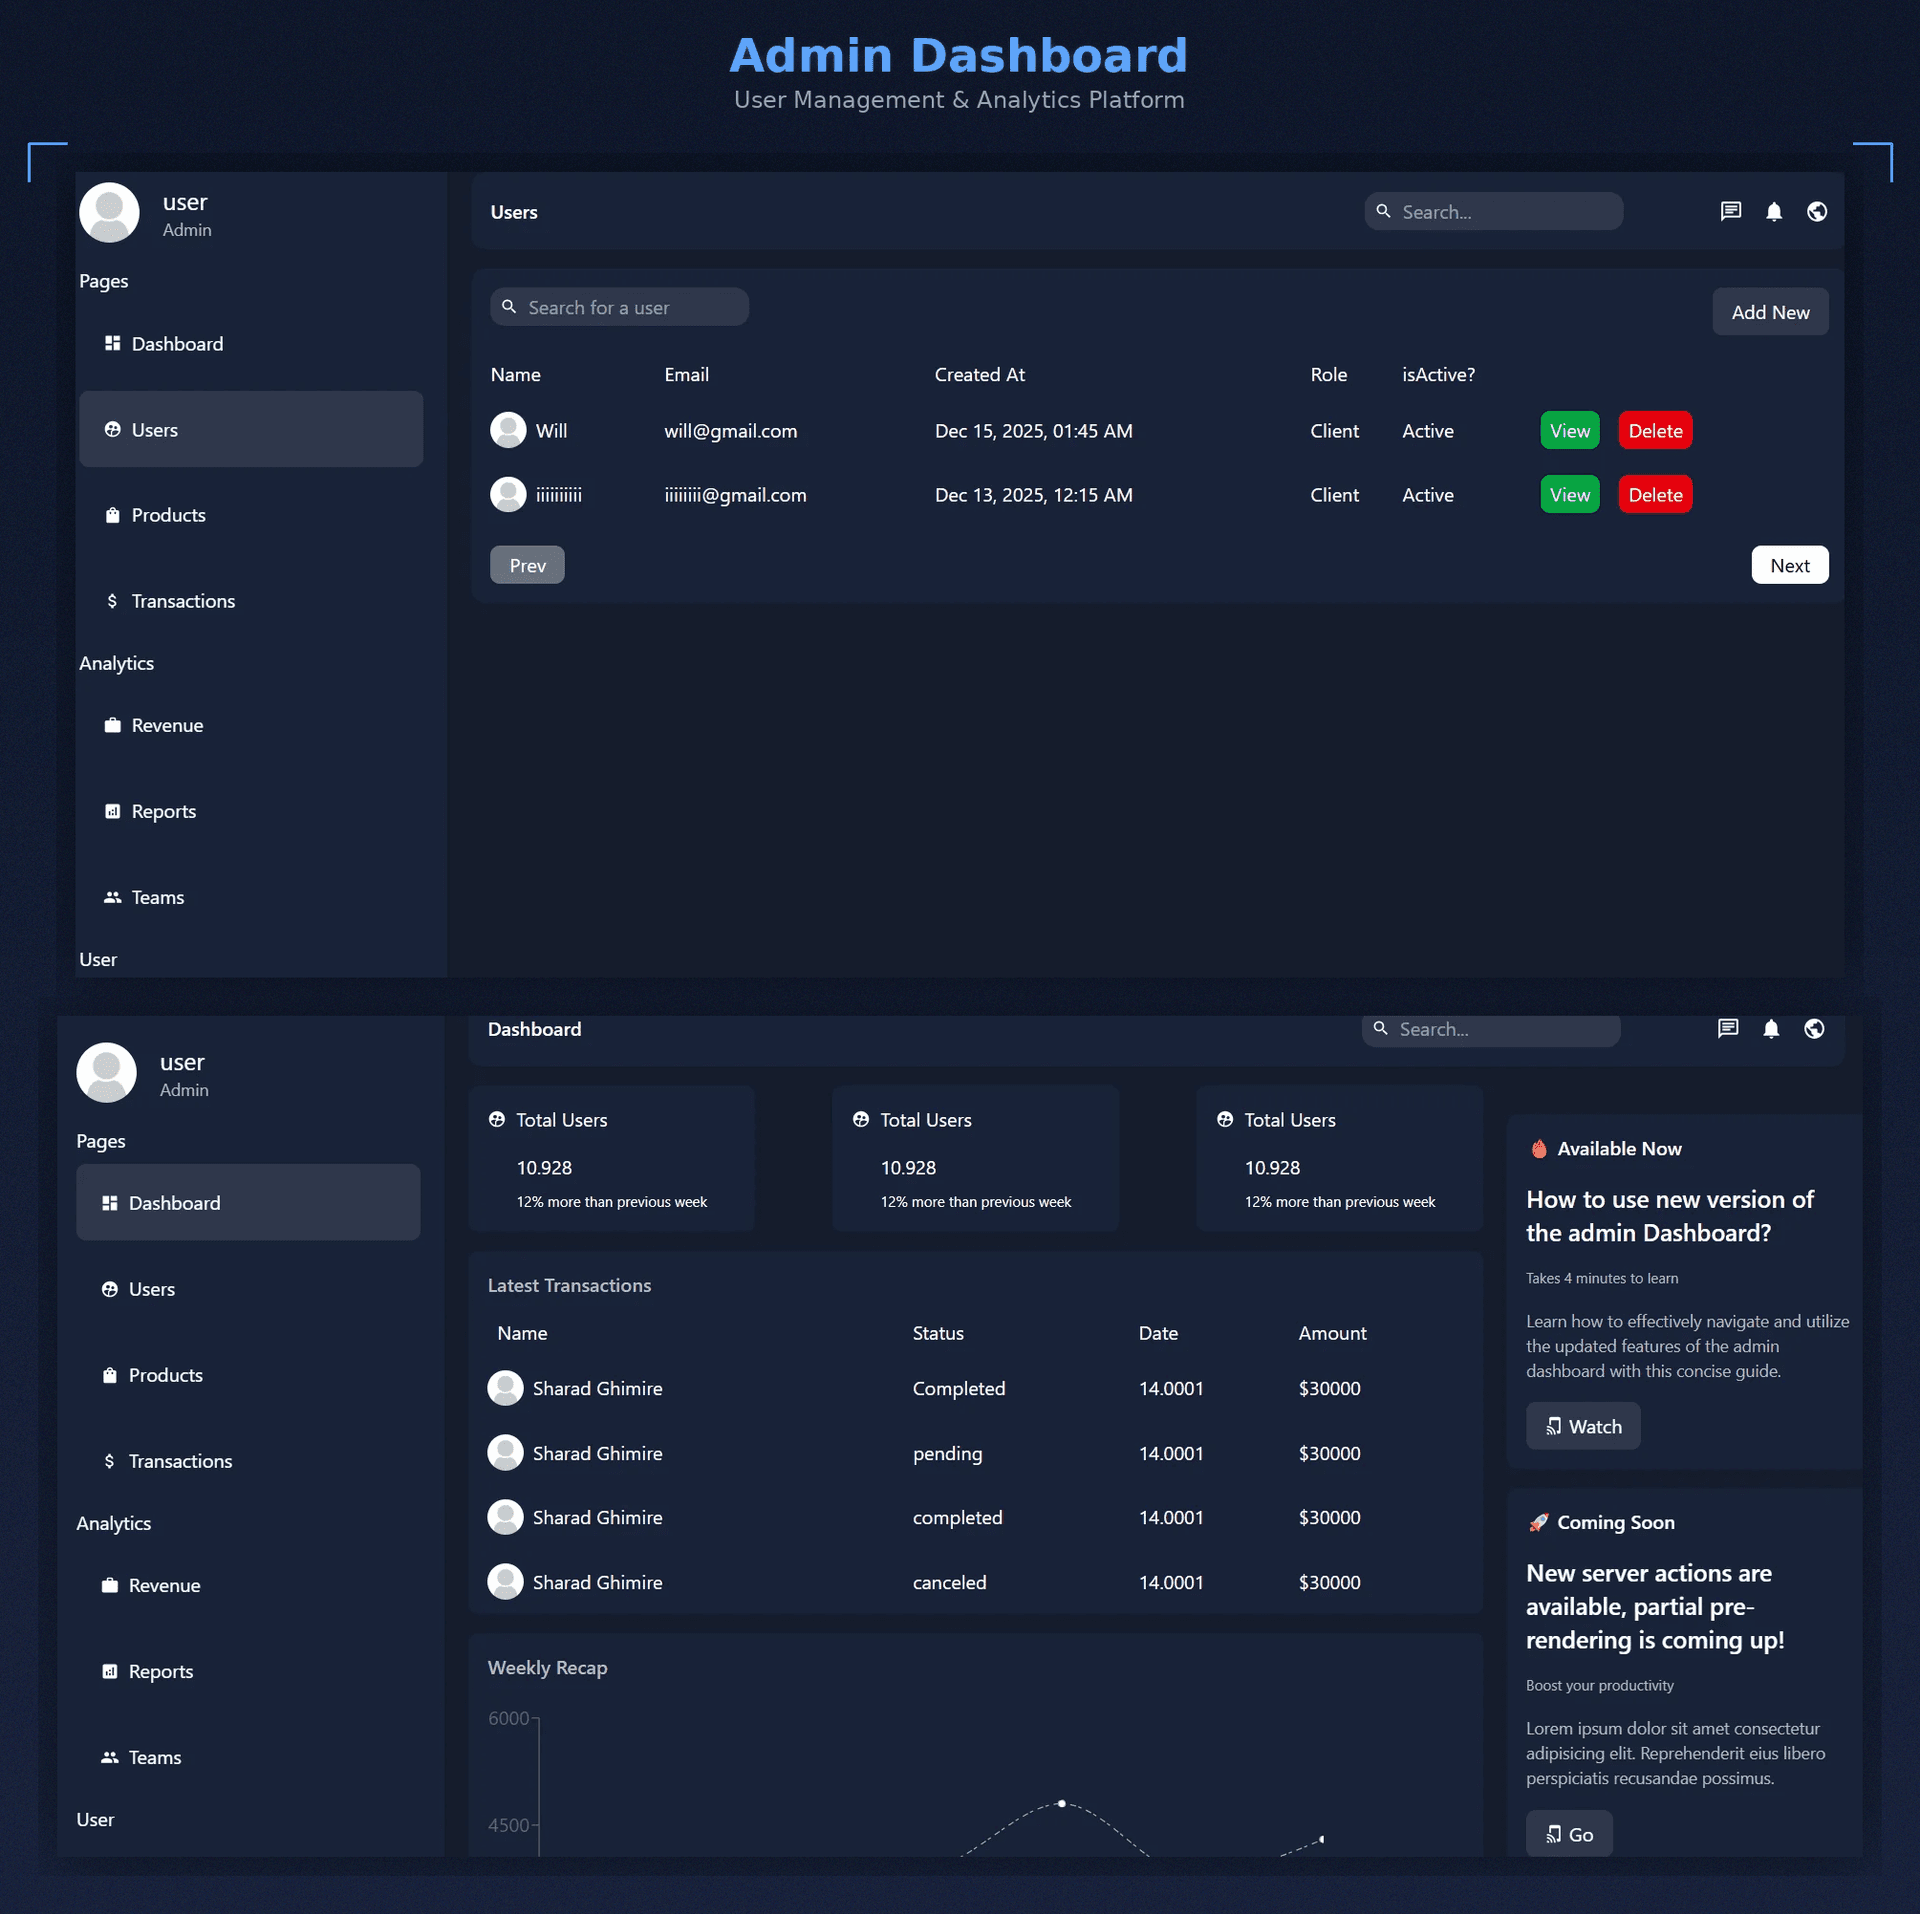The image size is (1920, 1914).
Task: Open notifications bell in Users header
Action: tap(1773, 211)
